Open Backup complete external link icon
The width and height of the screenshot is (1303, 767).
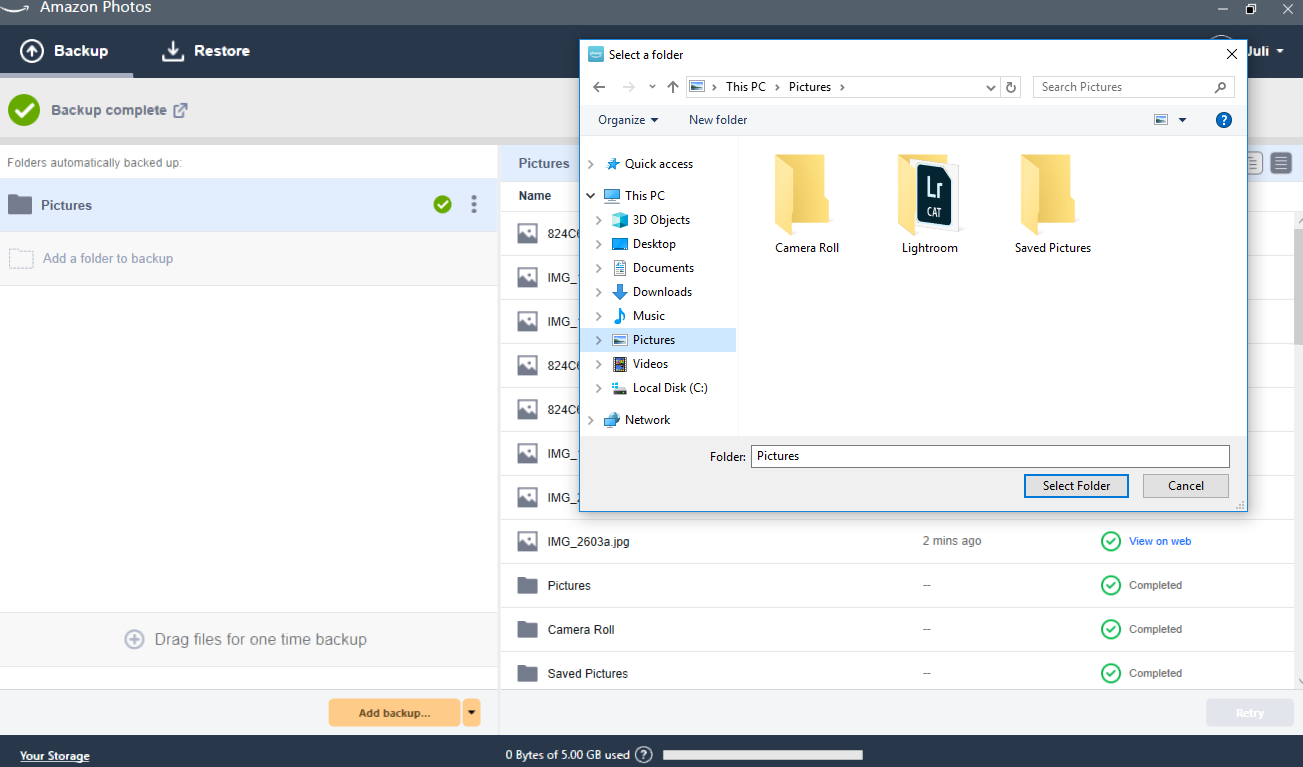180,110
